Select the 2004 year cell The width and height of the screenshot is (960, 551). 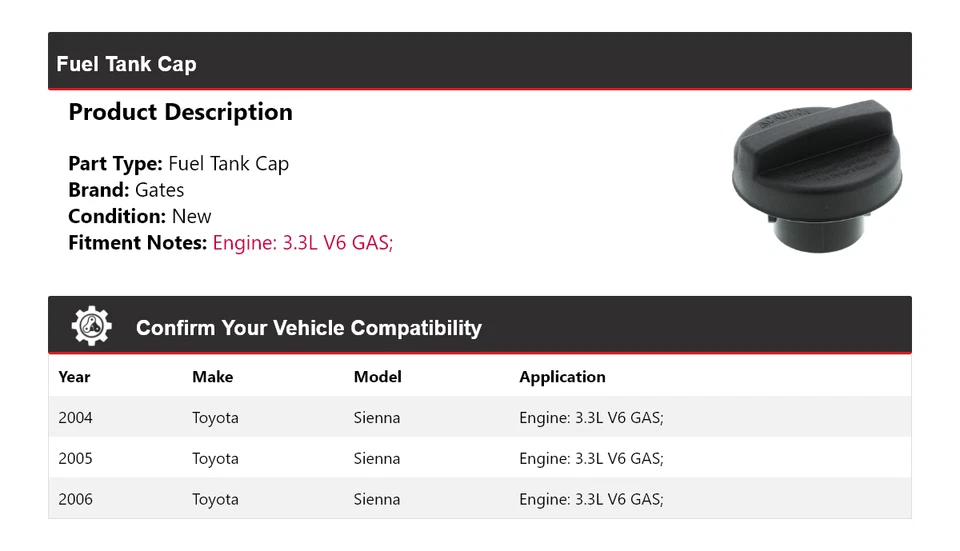point(75,418)
